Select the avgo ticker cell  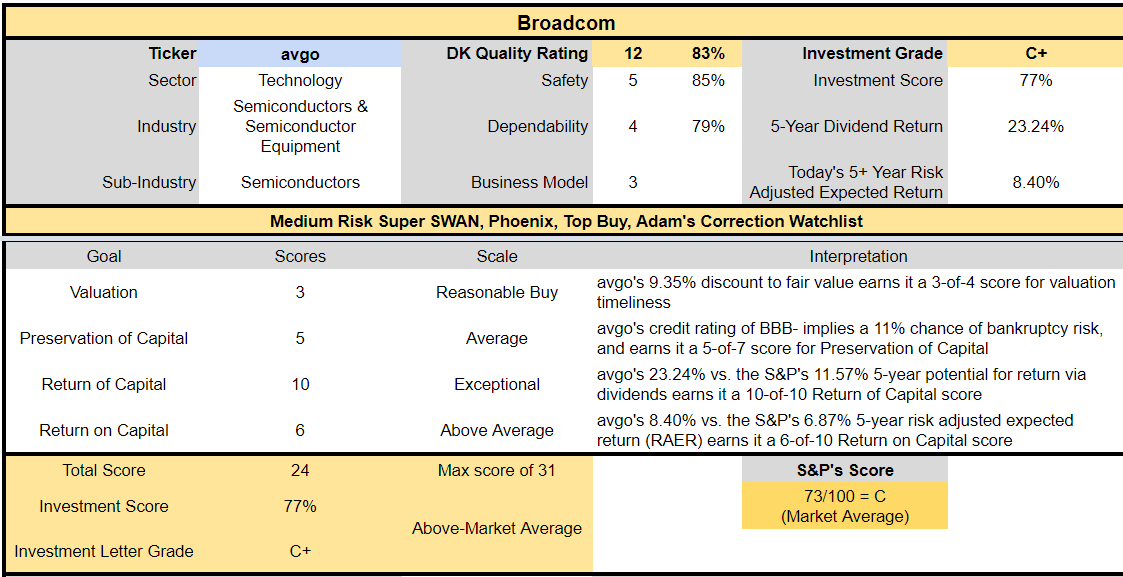pyautogui.click(x=300, y=54)
